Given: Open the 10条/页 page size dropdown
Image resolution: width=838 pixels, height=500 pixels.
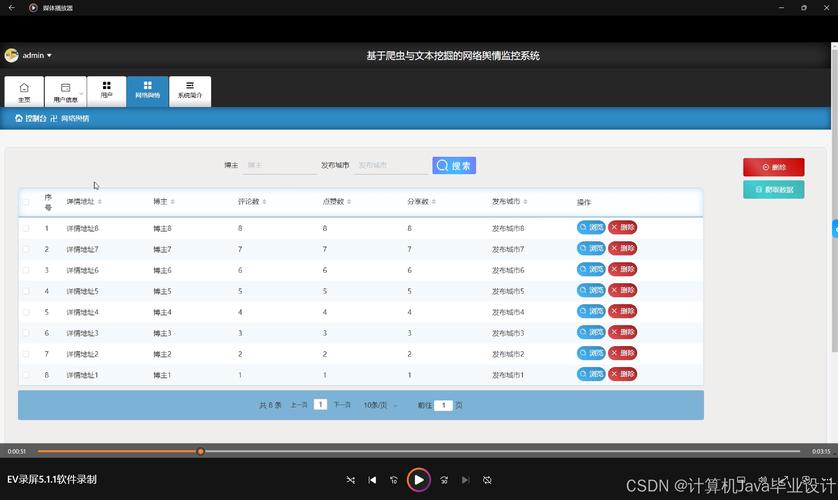Looking at the screenshot, I should pos(380,405).
